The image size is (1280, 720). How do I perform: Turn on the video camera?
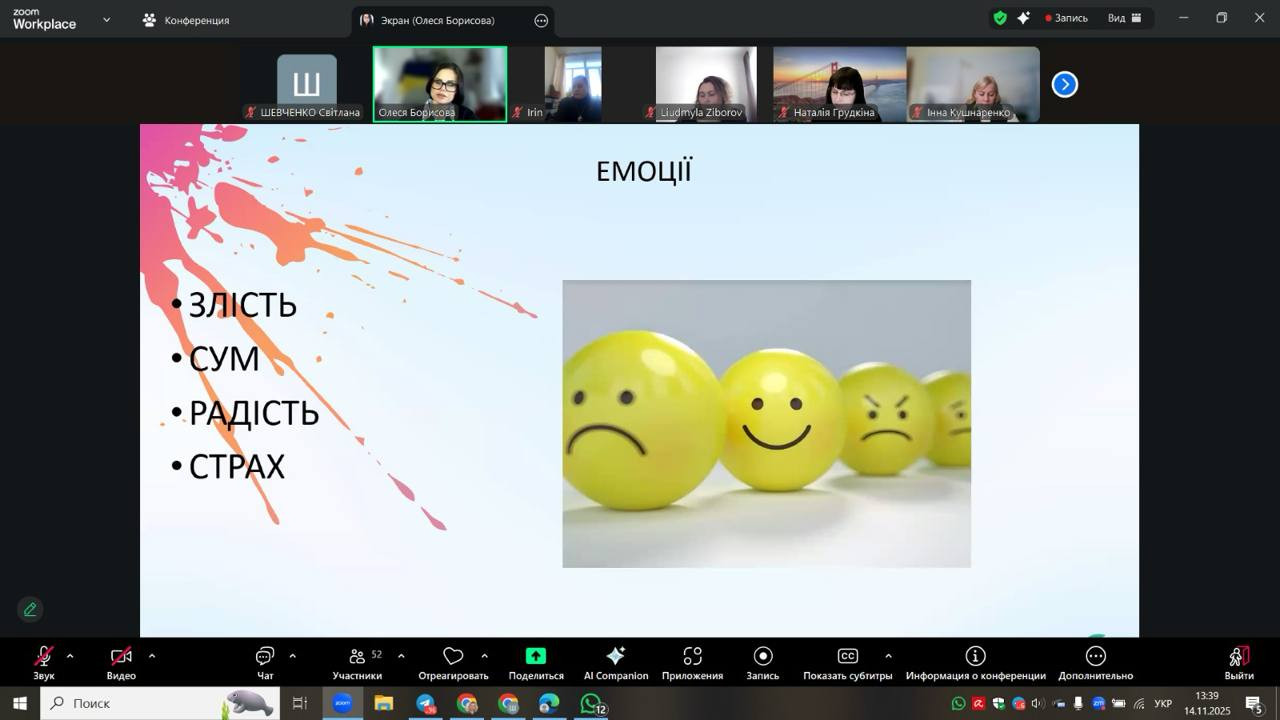[121, 657]
